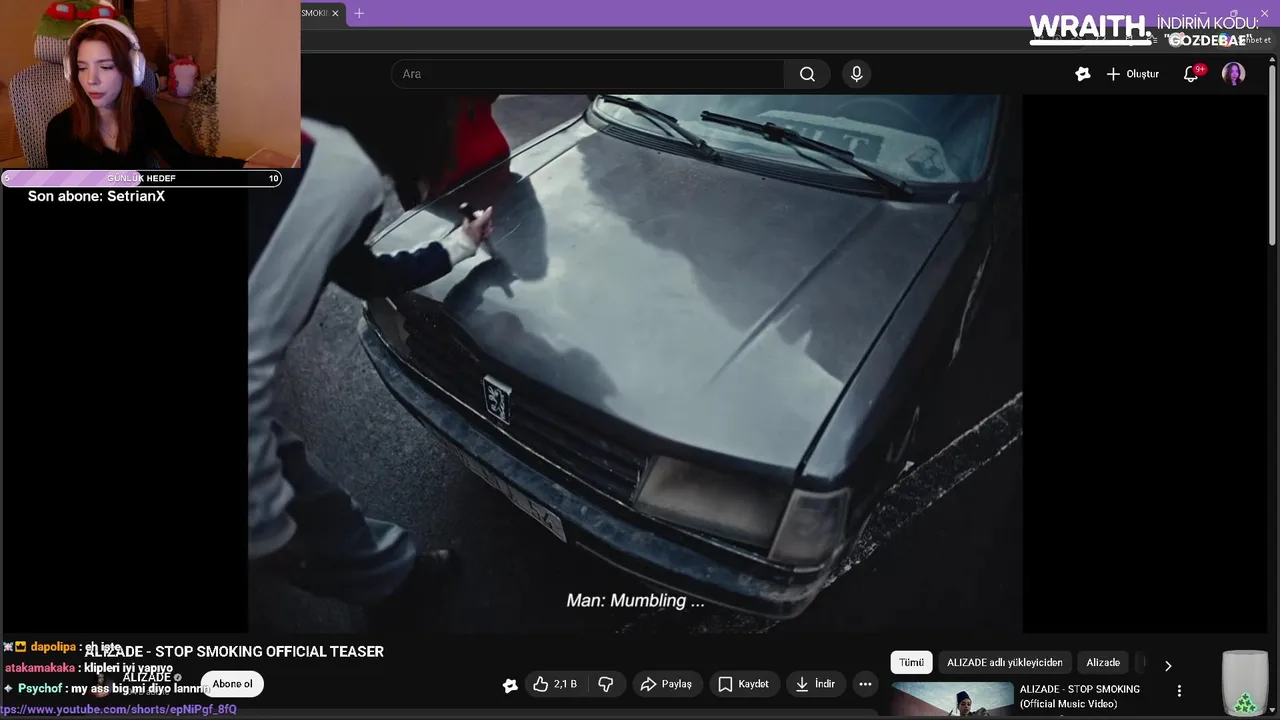Click the GÜNLÜK HEDEF progress bar
Viewport: 1280px width, 720px height.
141,178
